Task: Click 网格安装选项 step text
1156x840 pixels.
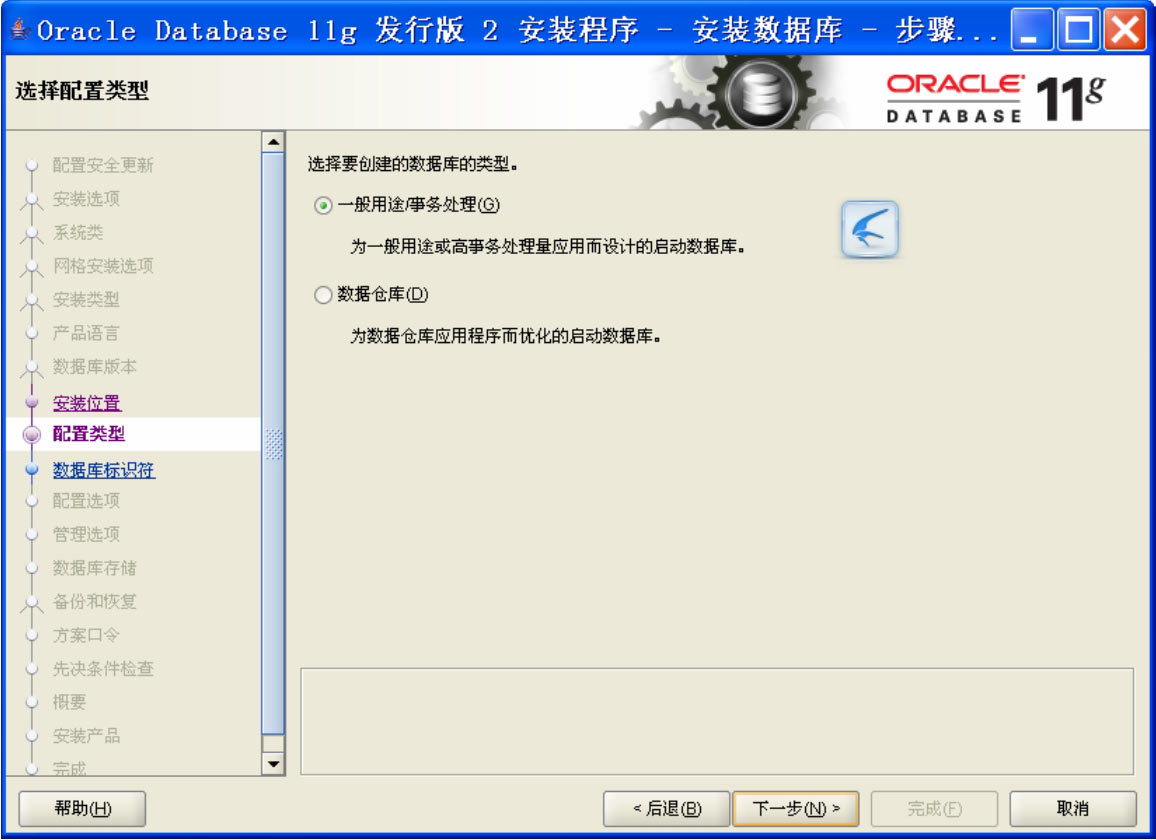Action: click(103, 265)
